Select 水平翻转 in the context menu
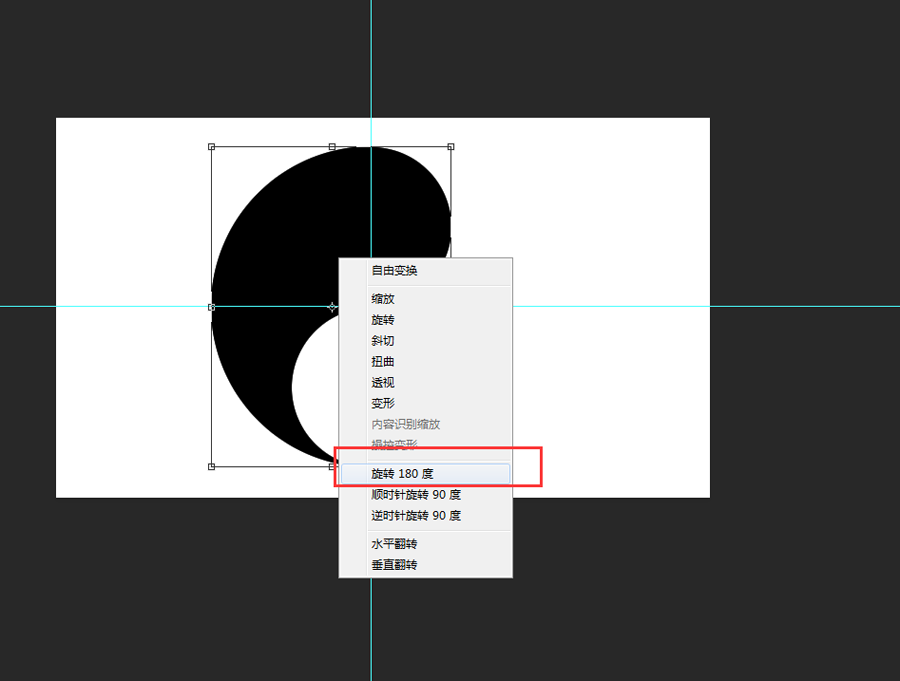Image resolution: width=900 pixels, height=681 pixels. point(425,544)
